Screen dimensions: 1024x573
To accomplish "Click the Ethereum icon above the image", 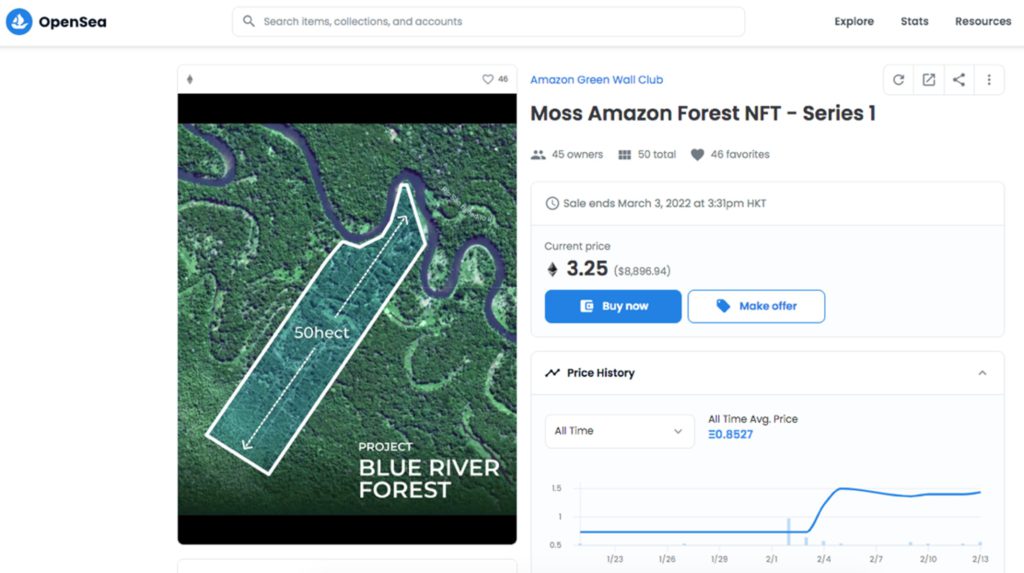I will tap(191, 79).
